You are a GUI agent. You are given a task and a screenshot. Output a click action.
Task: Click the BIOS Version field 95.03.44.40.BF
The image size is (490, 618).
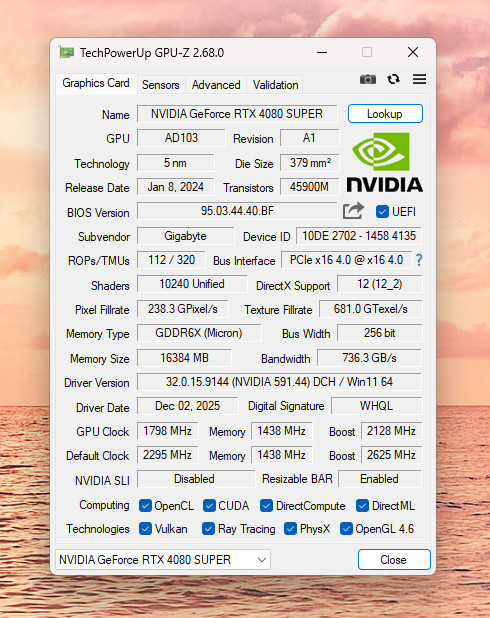(237, 211)
